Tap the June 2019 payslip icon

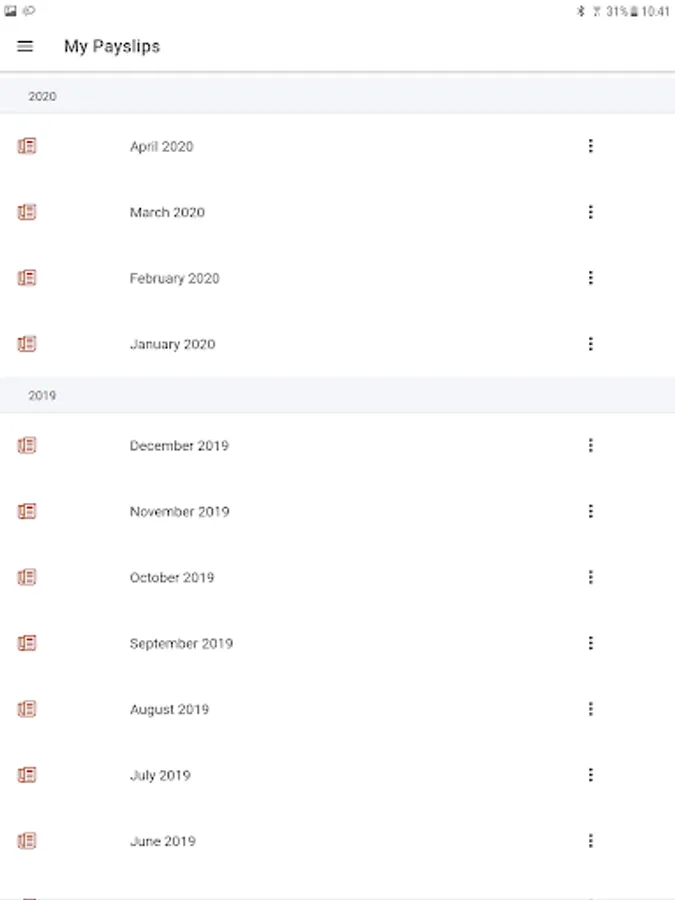pyautogui.click(x=27, y=840)
